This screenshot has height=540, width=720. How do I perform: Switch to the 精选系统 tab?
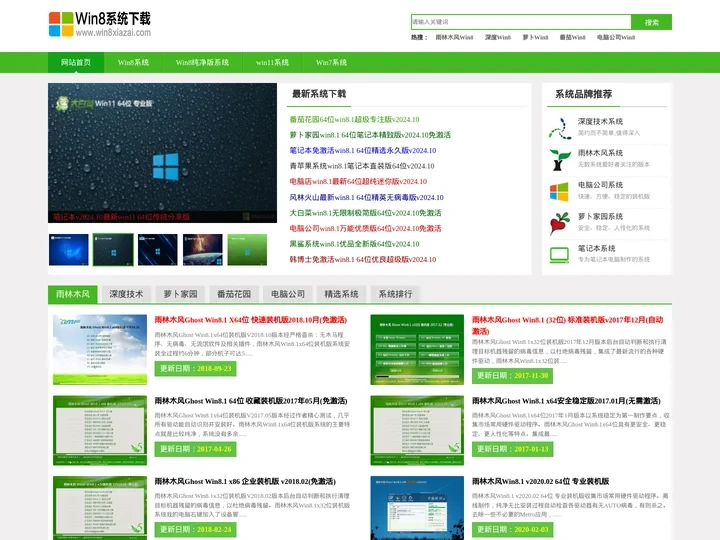[341, 294]
